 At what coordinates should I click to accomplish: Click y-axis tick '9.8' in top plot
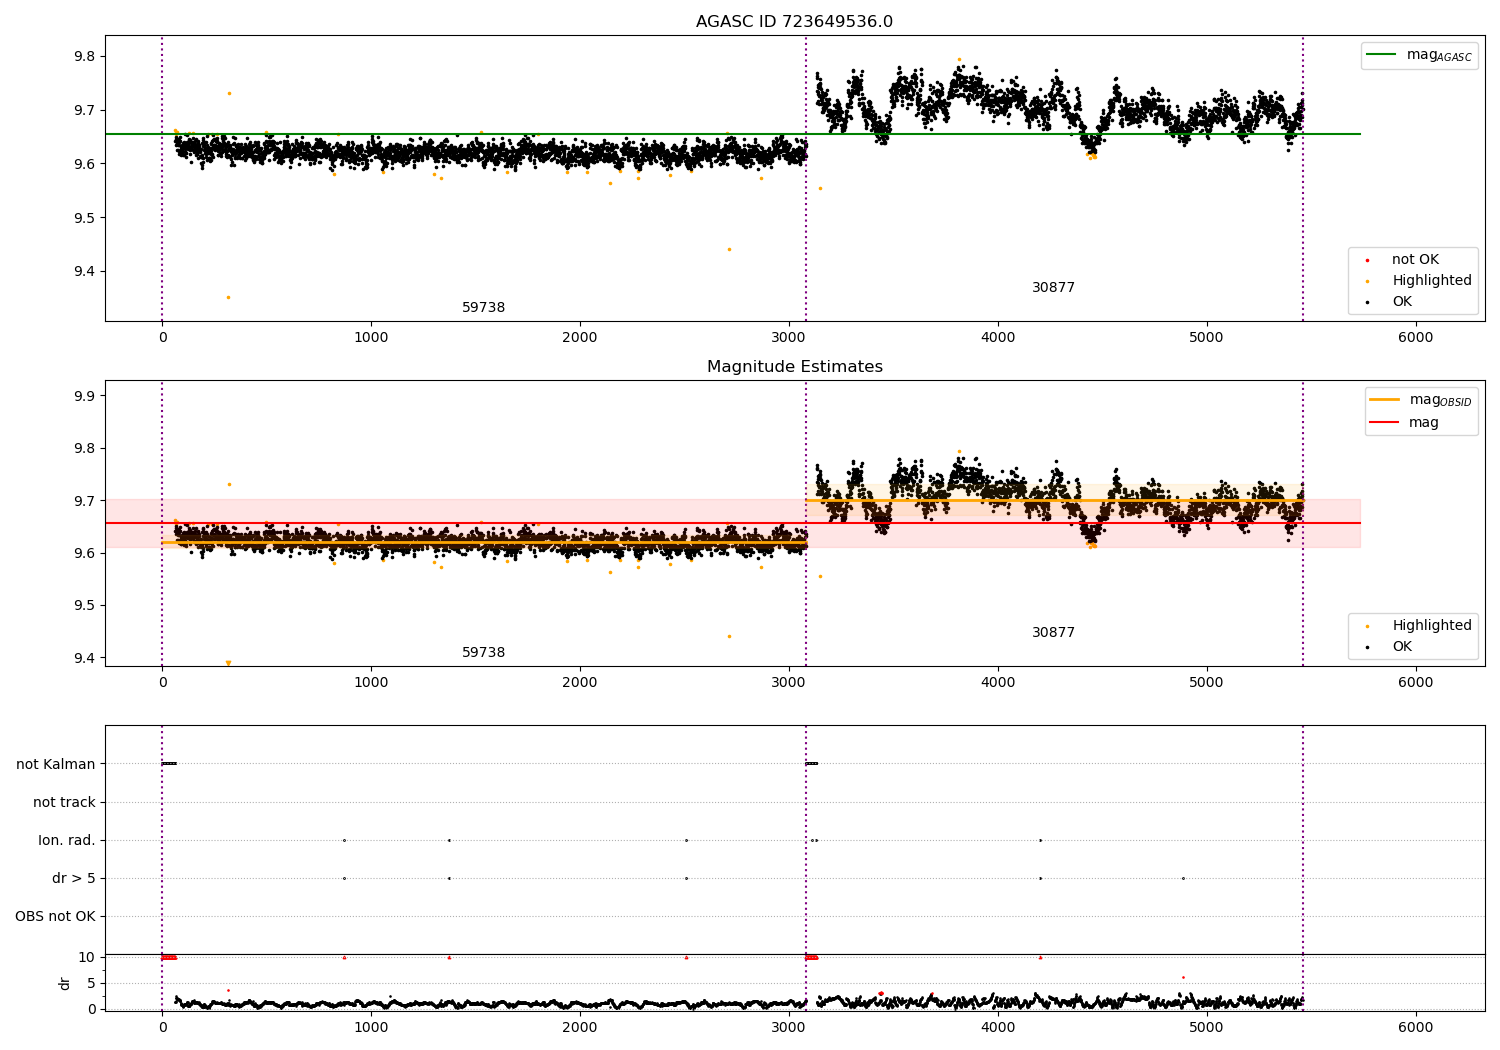(85, 57)
